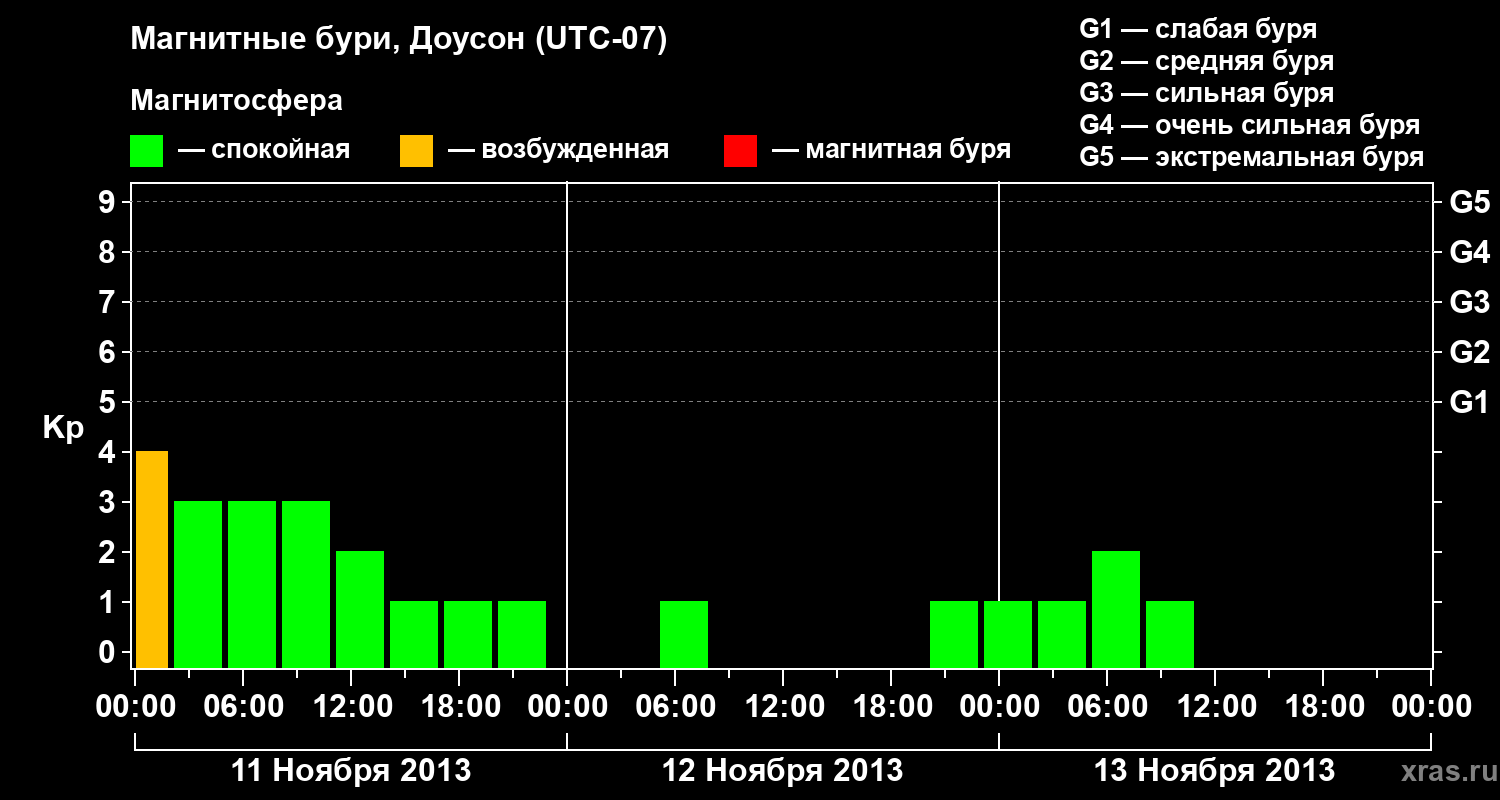This screenshot has height=800, width=1500.
Task: Click the '— возбужденная' legend label
Action: pos(558,150)
